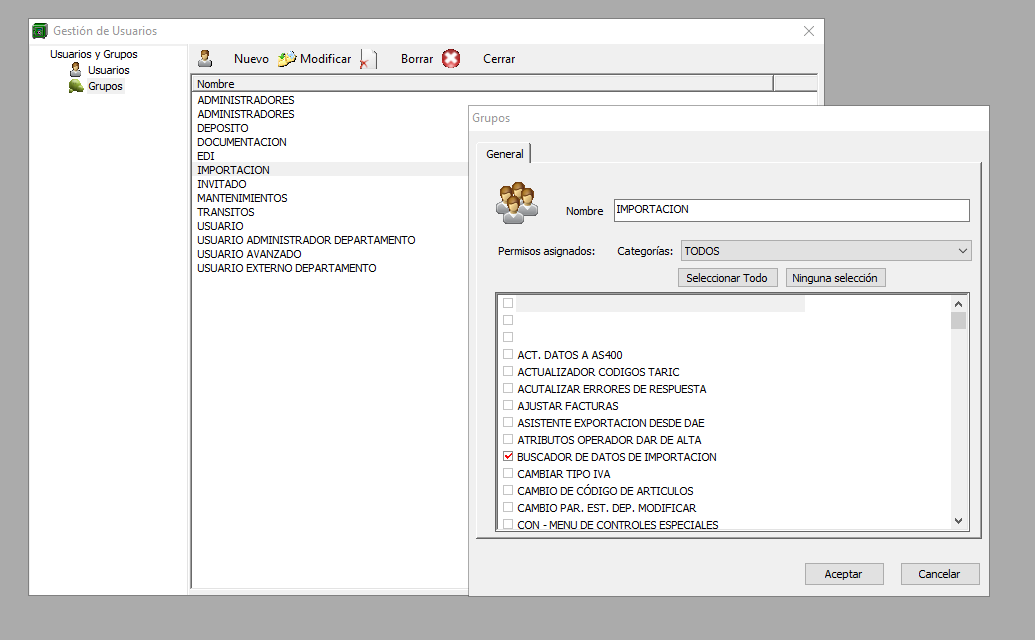Click the Modificar pencil icon
This screenshot has height=640, width=1035.
tap(287, 59)
